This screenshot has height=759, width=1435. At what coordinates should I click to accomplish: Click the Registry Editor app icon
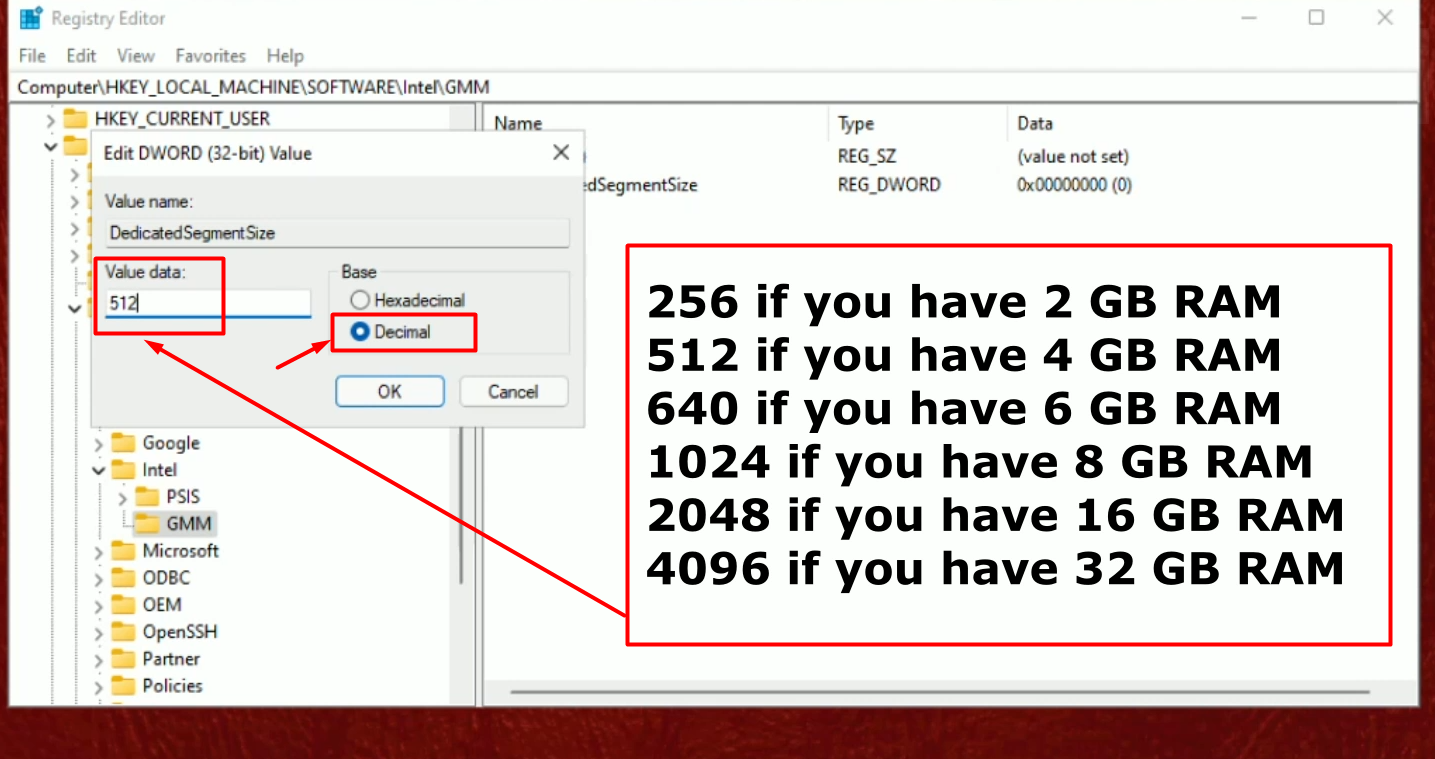31,18
